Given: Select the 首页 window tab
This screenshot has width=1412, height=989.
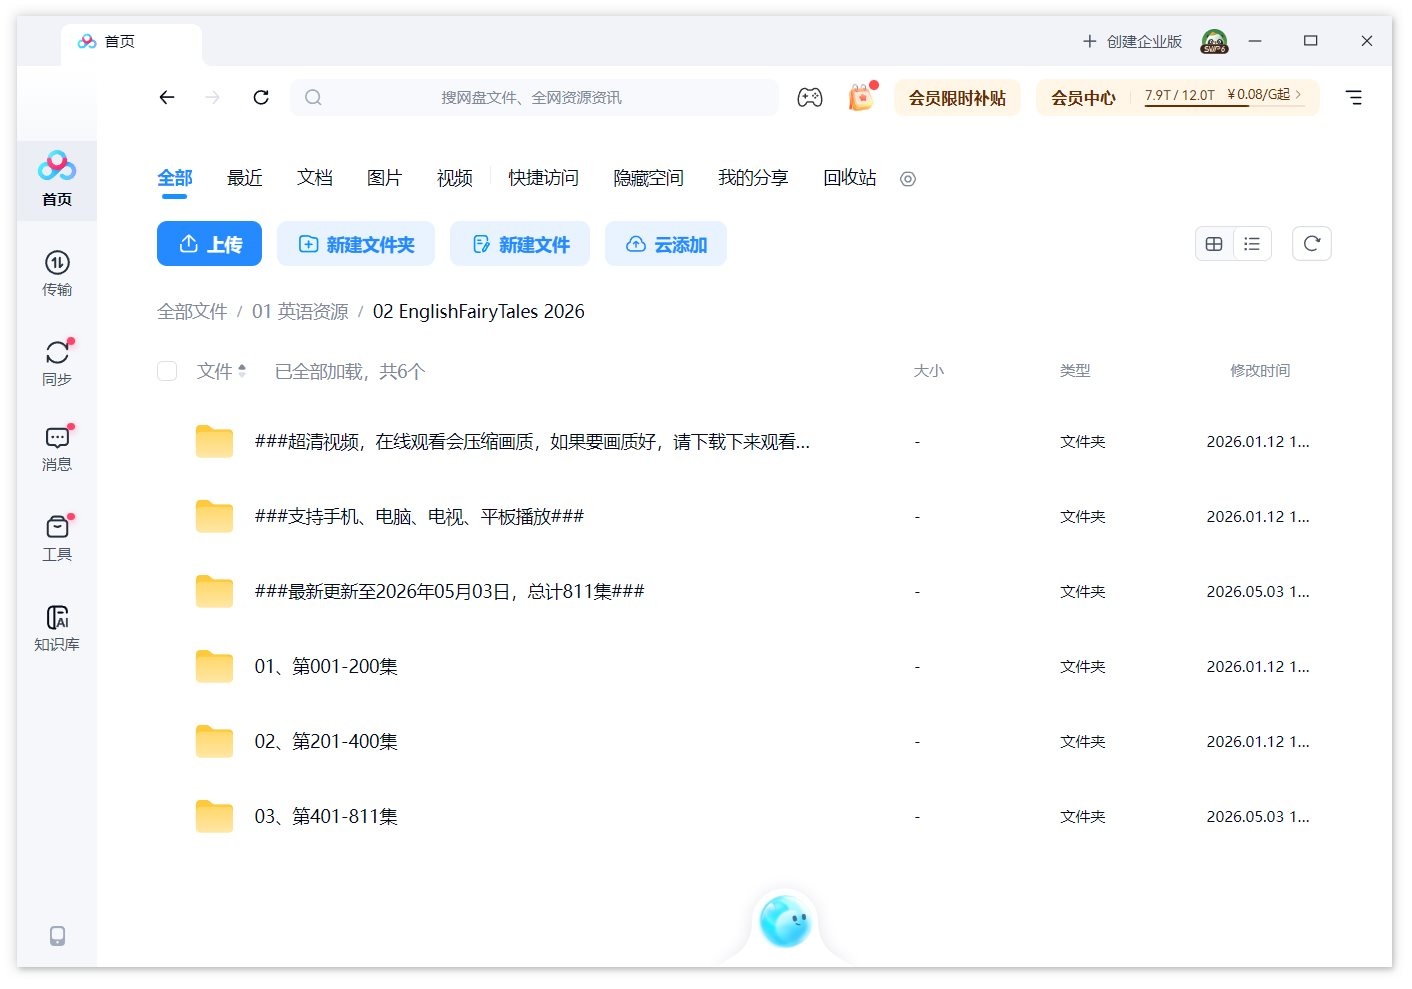Looking at the screenshot, I should click(x=131, y=43).
